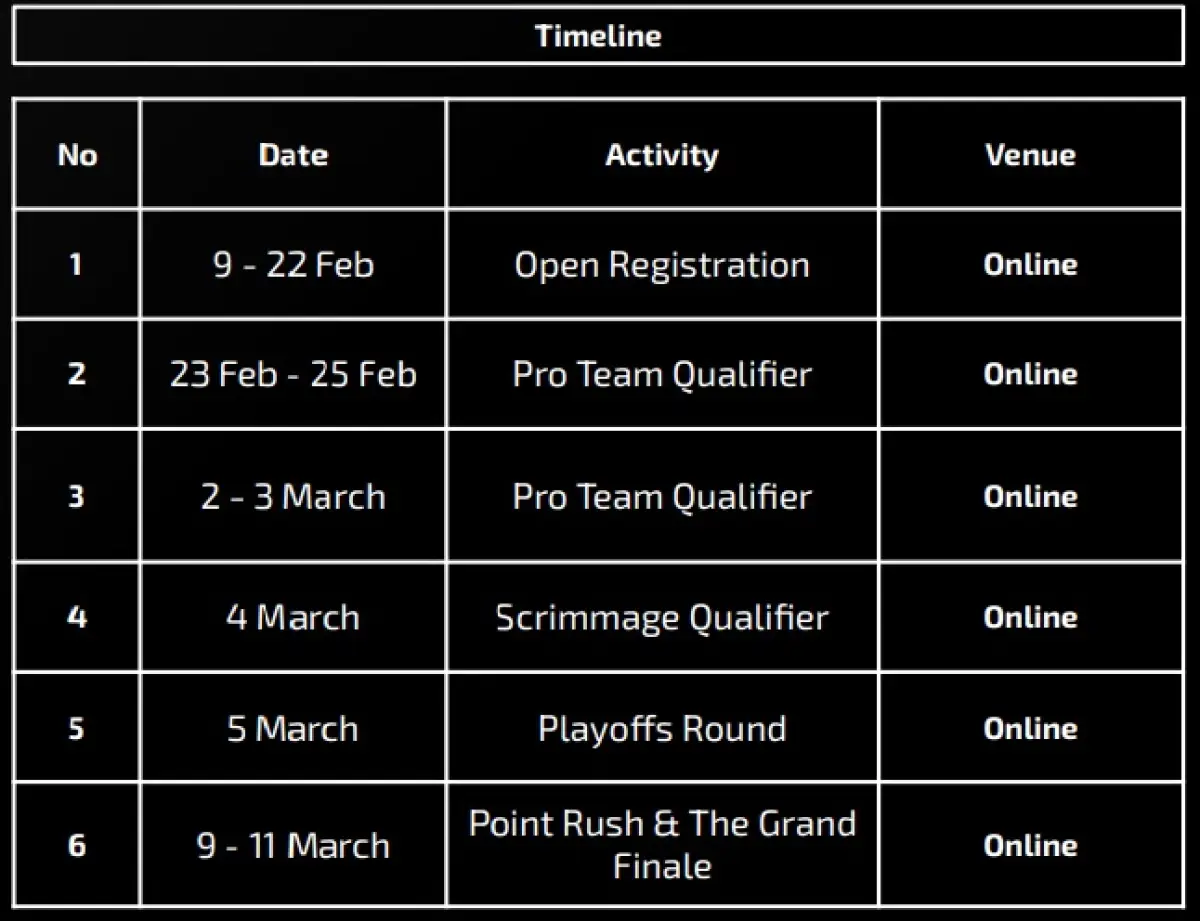This screenshot has width=1200, height=921.
Task: Click the 2 - 3 March date cell
Action: 293,496
